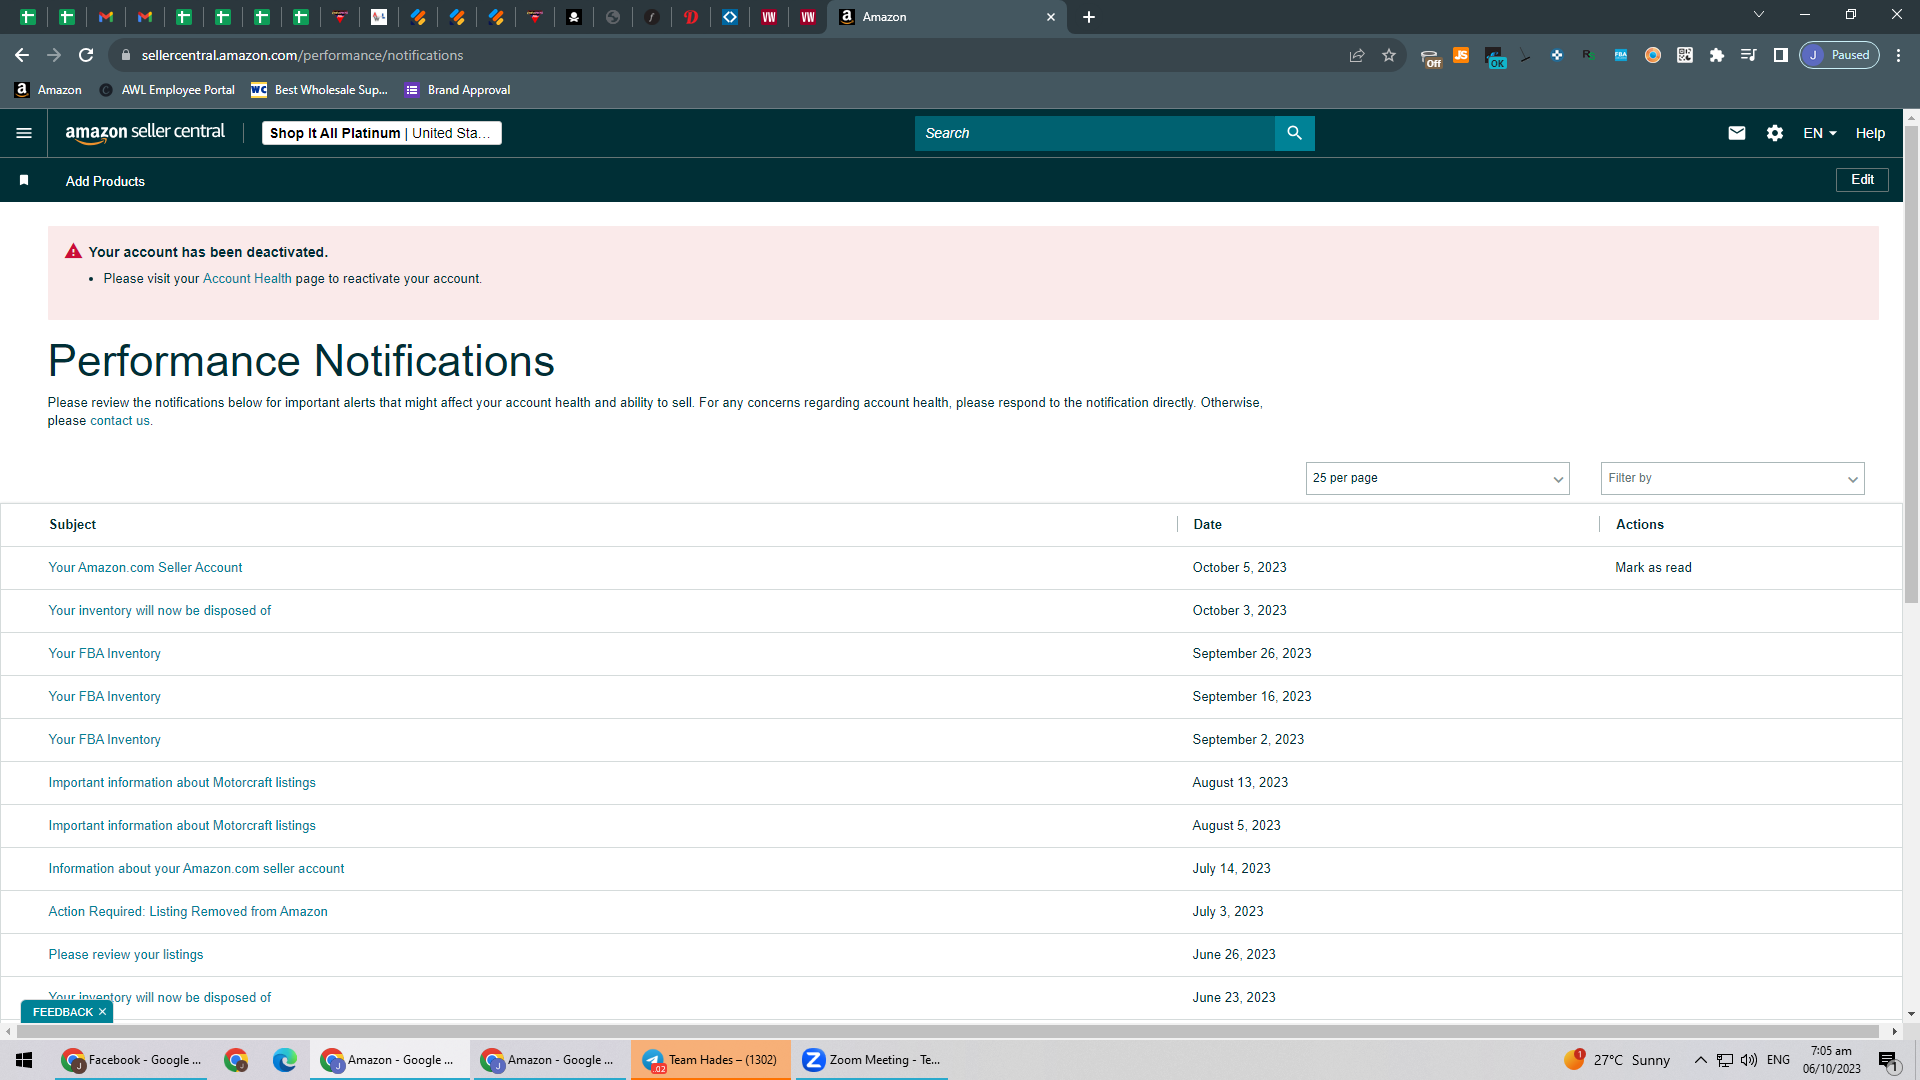This screenshot has width=1920, height=1080.
Task: Click the FEEDBACK button
Action: coord(62,1012)
